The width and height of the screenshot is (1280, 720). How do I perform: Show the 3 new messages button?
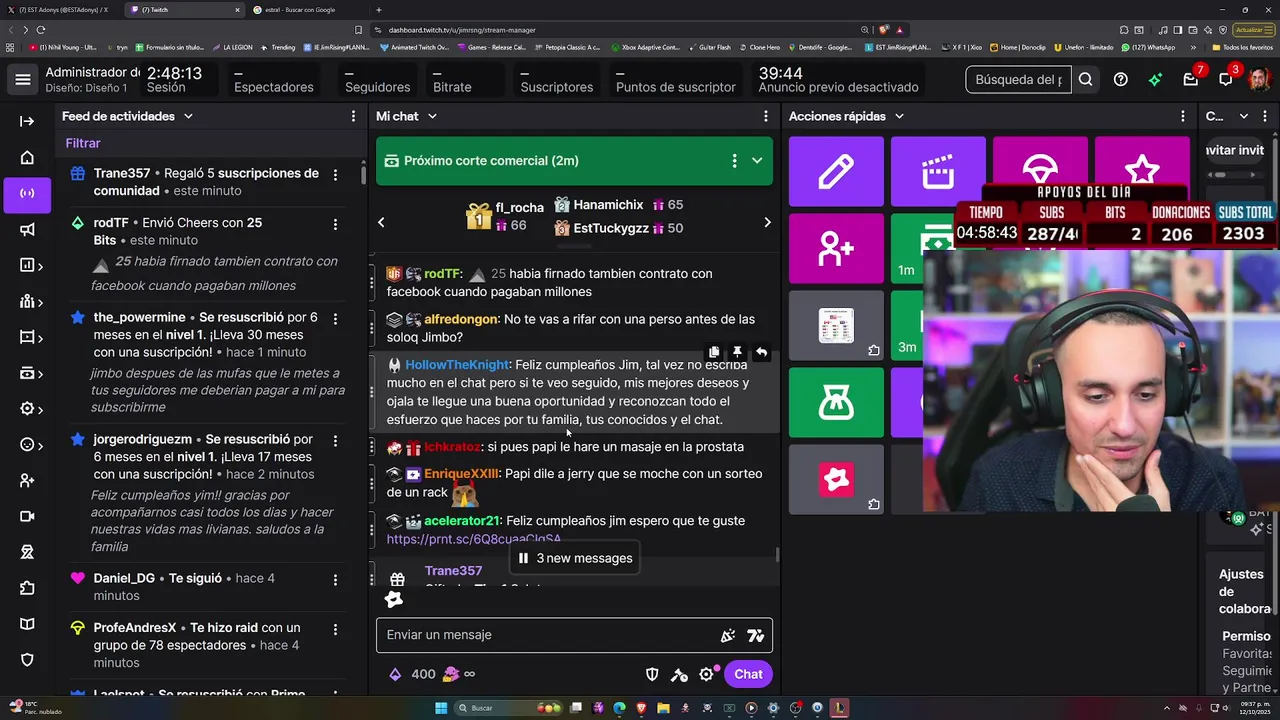[x=574, y=558]
